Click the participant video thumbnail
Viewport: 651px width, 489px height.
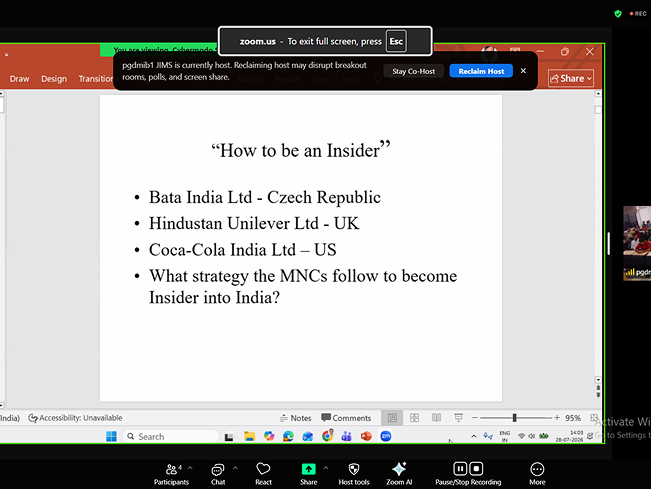637,243
